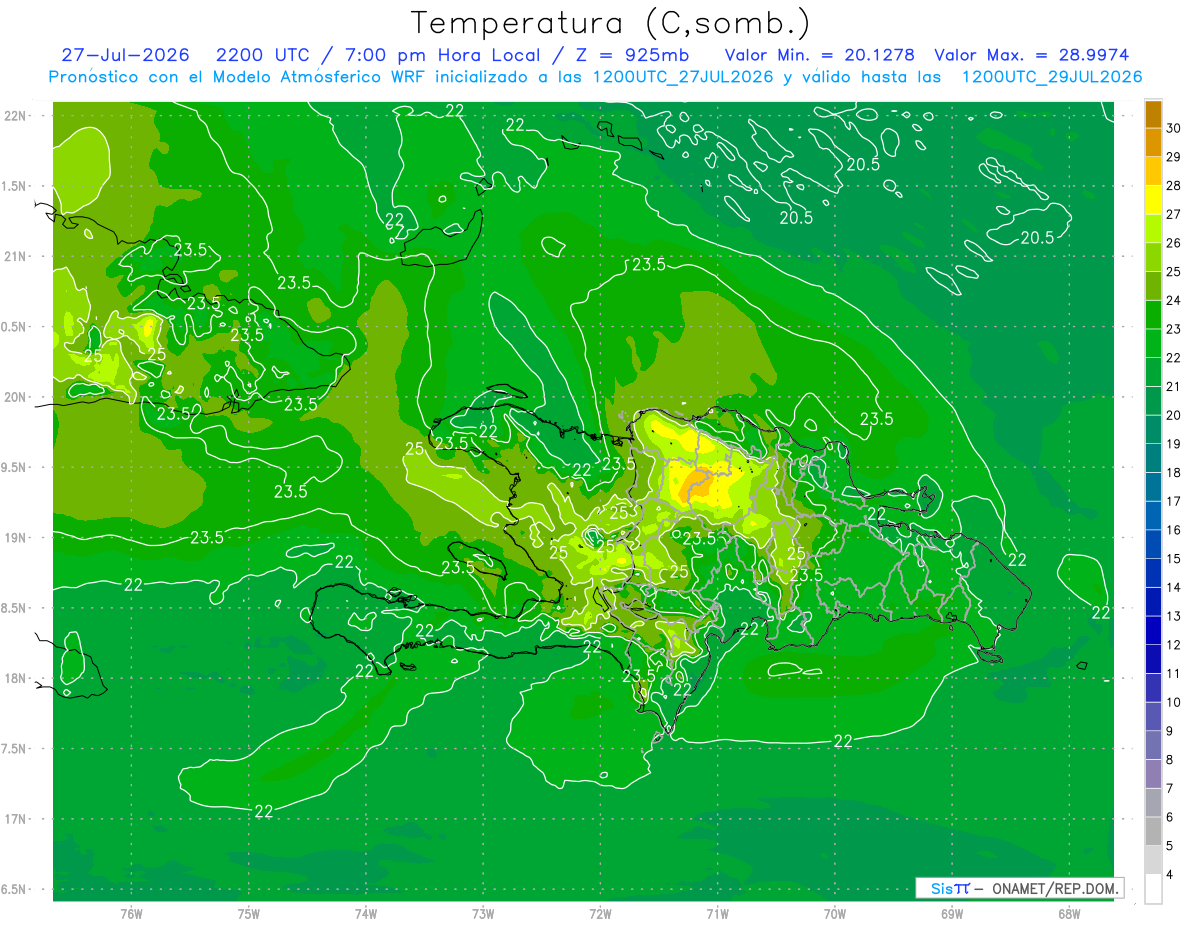The image size is (1200, 927).
Task: Click the legend value 12
Action: click(x=1174, y=644)
